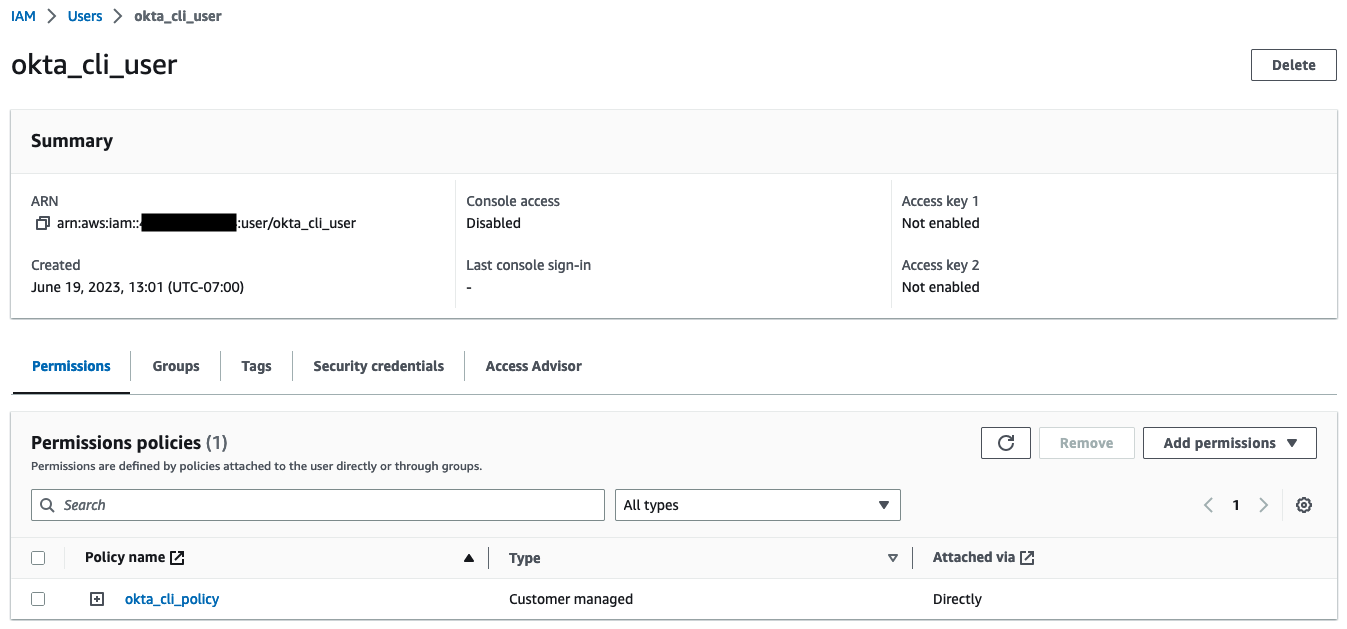Expand the okta_cli_policy row details
The image size is (1347, 629).
(97, 599)
